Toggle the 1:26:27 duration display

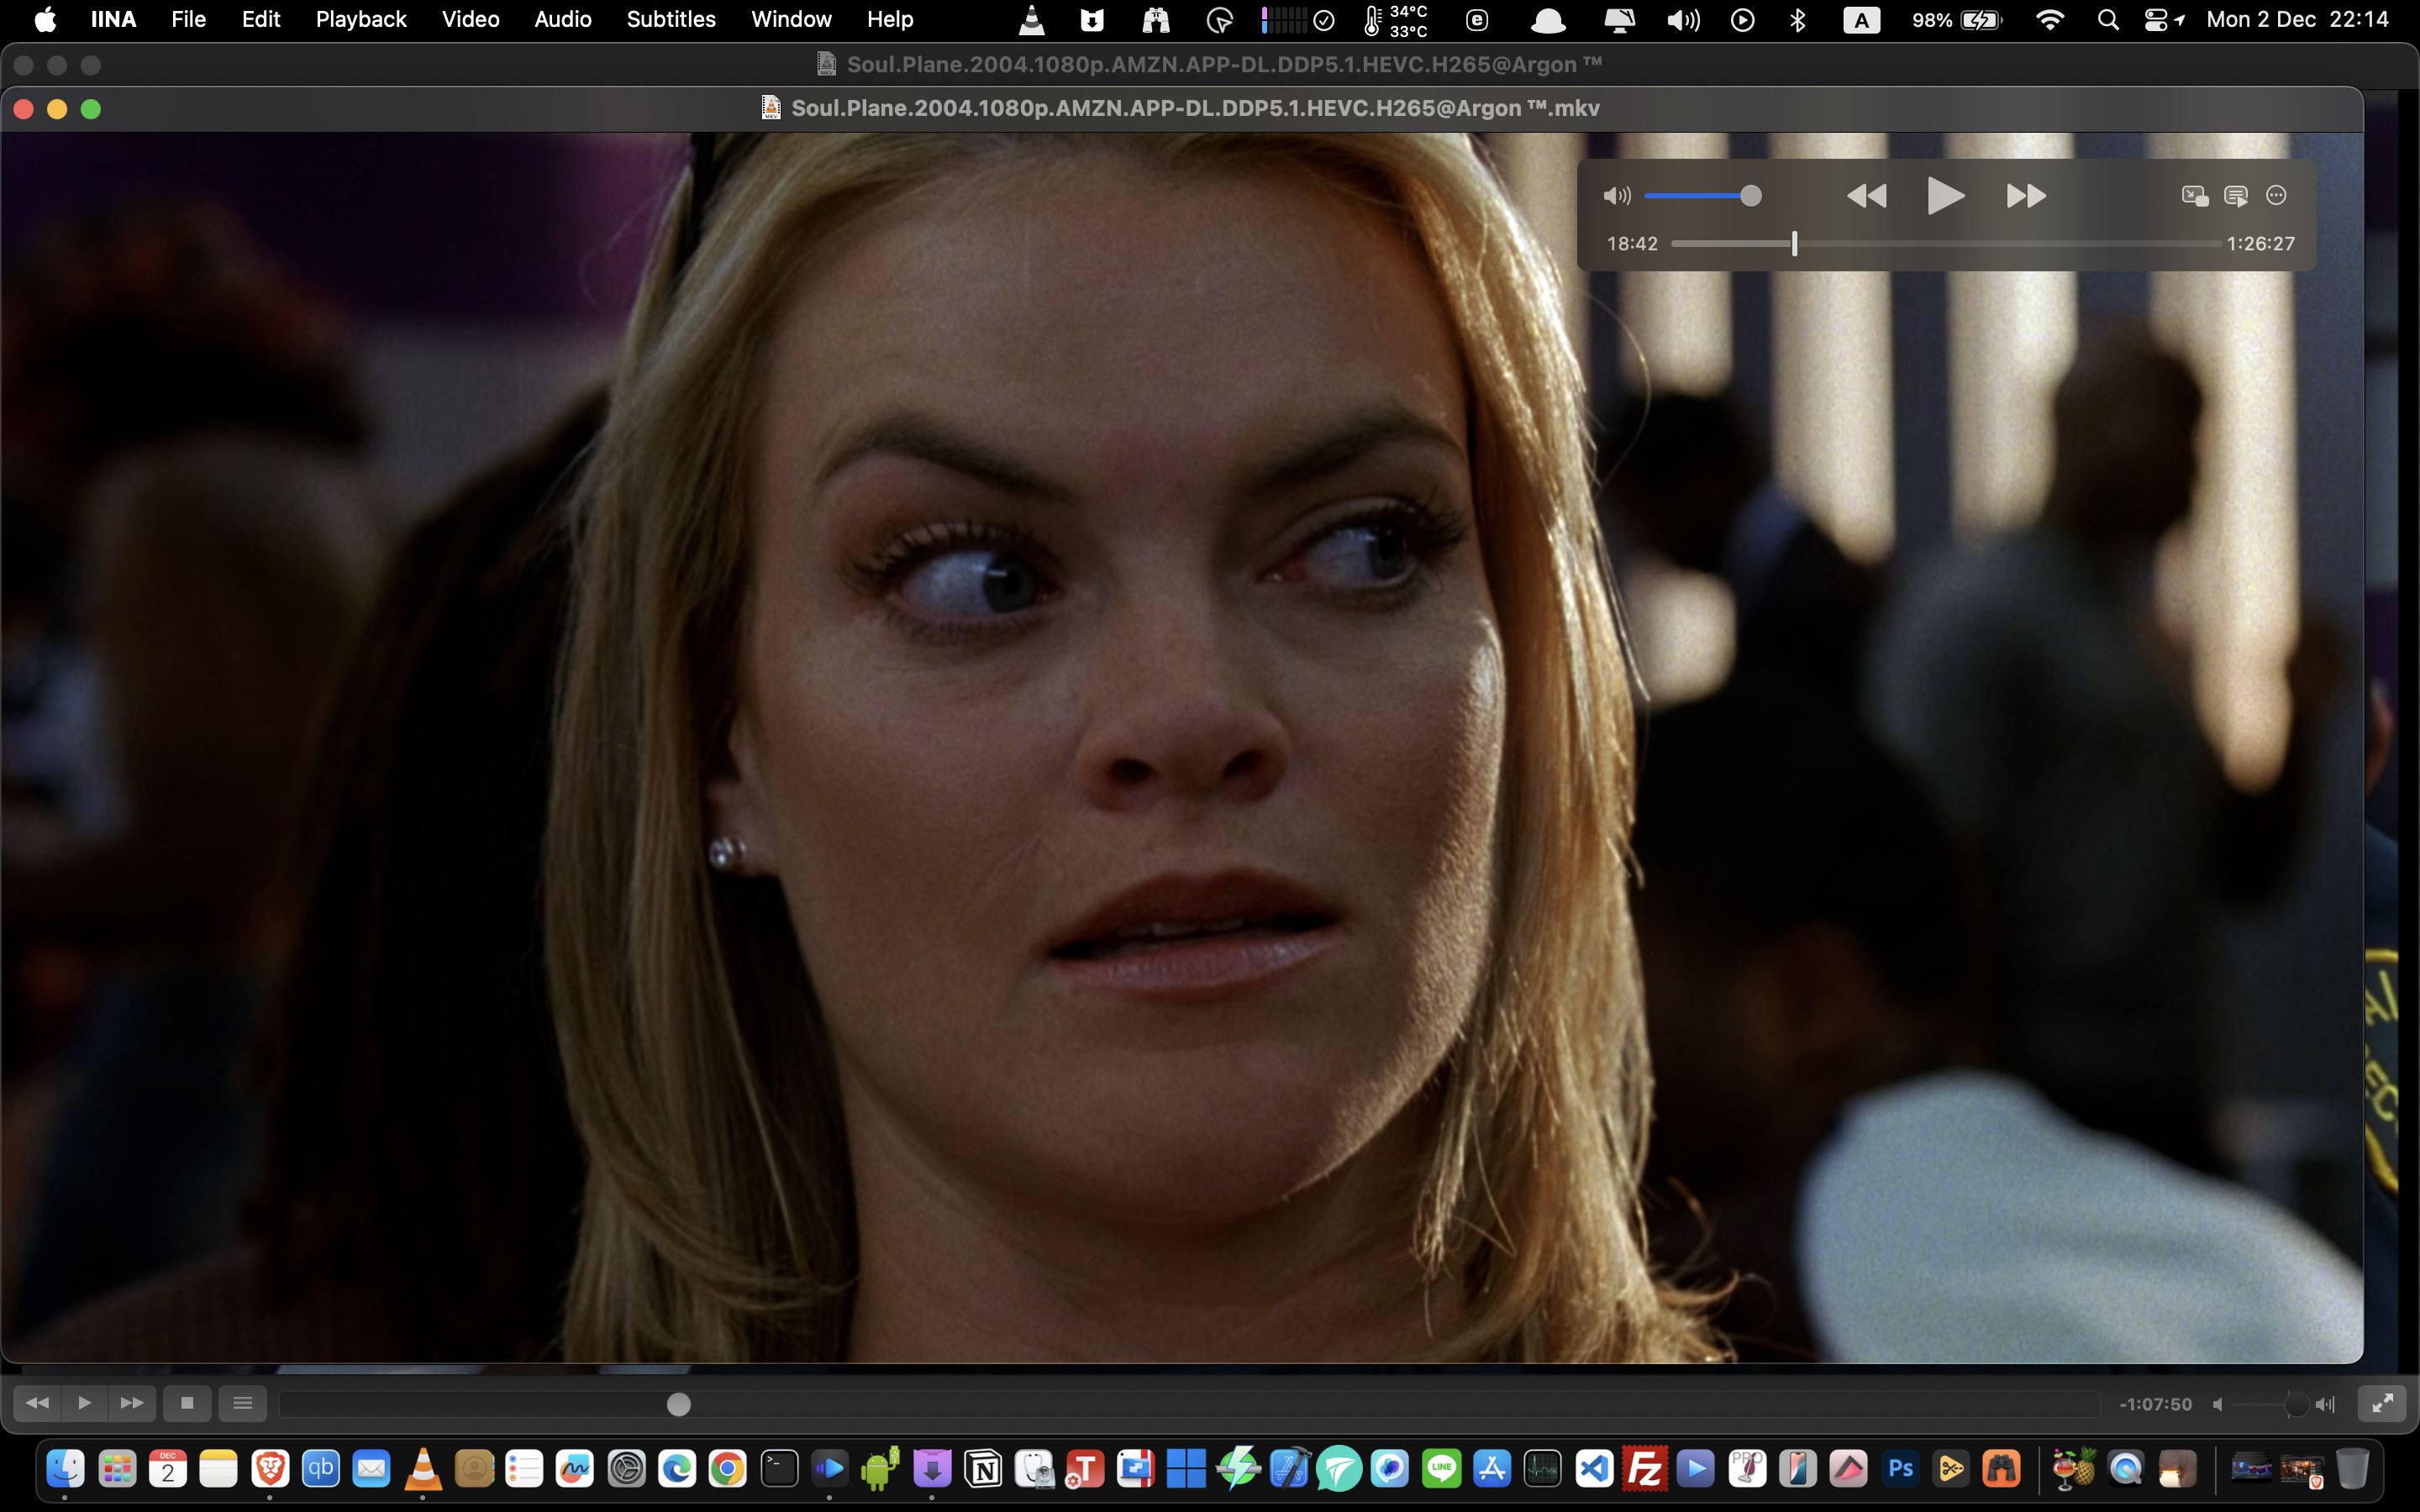tap(2260, 243)
